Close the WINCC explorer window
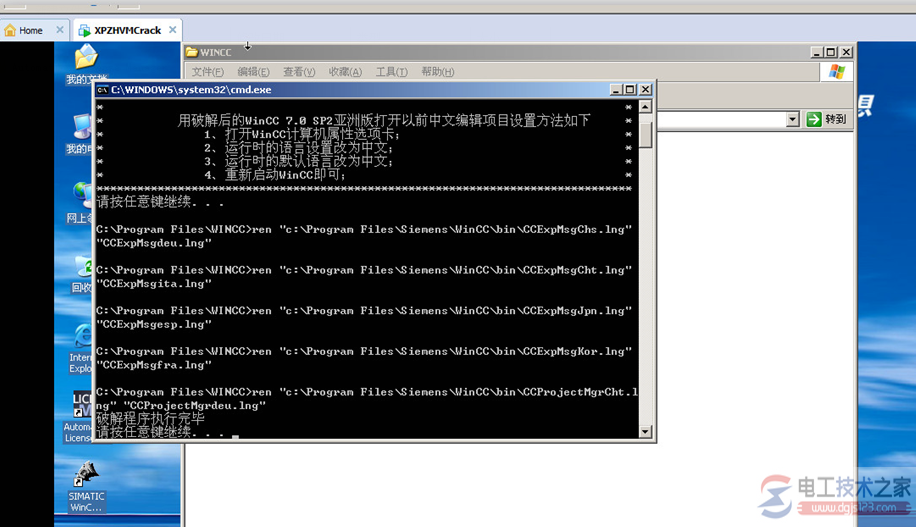The width and height of the screenshot is (916, 527). point(846,52)
